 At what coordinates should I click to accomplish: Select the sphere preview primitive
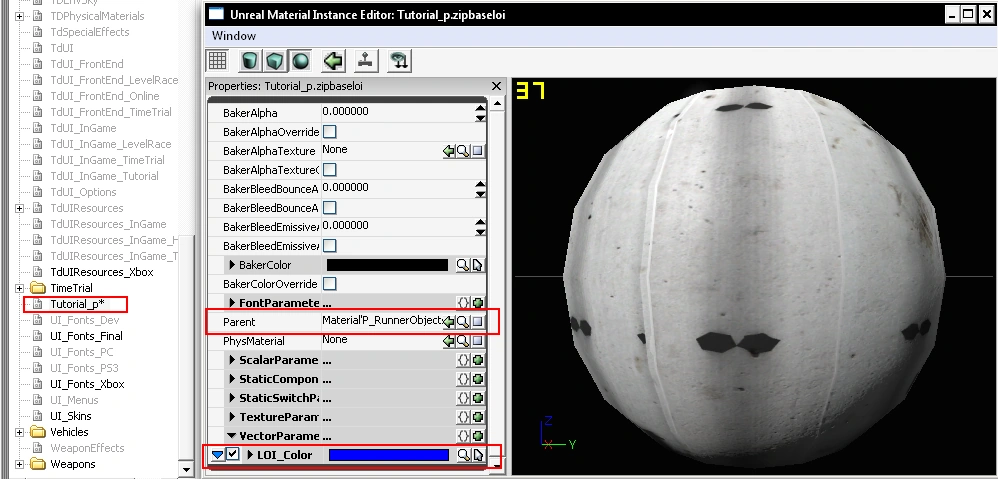[x=301, y=61]
